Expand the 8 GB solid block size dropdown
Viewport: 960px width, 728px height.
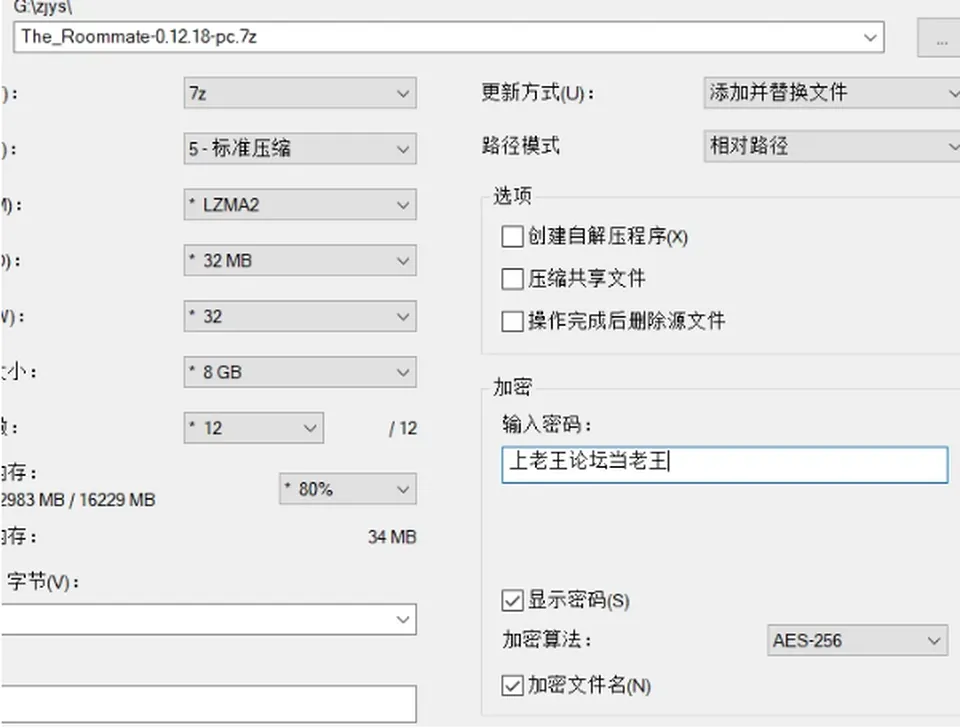coord(300,372)
